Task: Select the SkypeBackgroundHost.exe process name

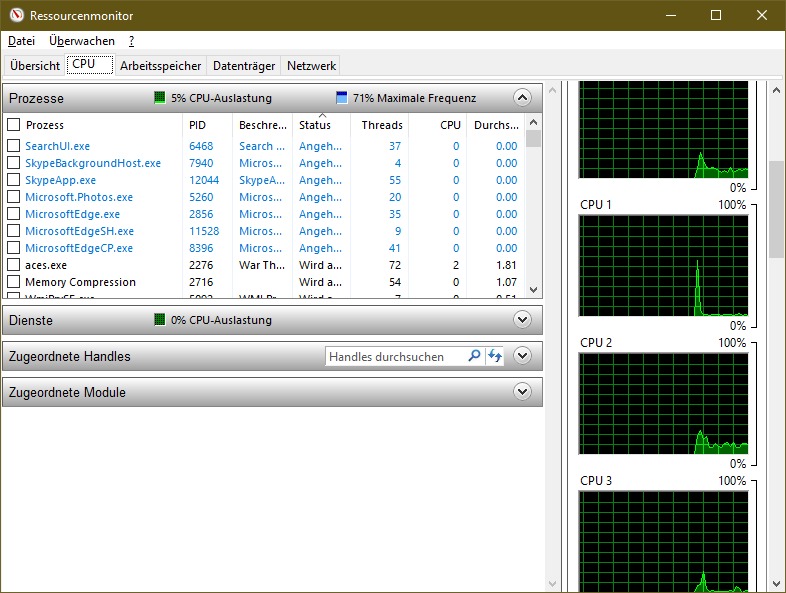Action: pyautogui.click(x=93, y=163)
